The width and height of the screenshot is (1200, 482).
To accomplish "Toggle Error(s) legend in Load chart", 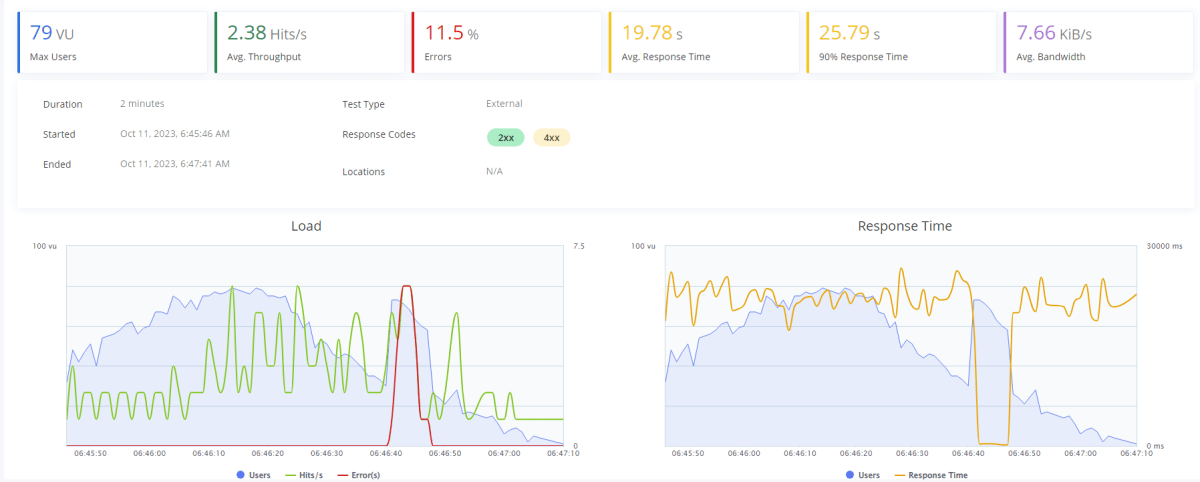I will click(x=359, y=475).
